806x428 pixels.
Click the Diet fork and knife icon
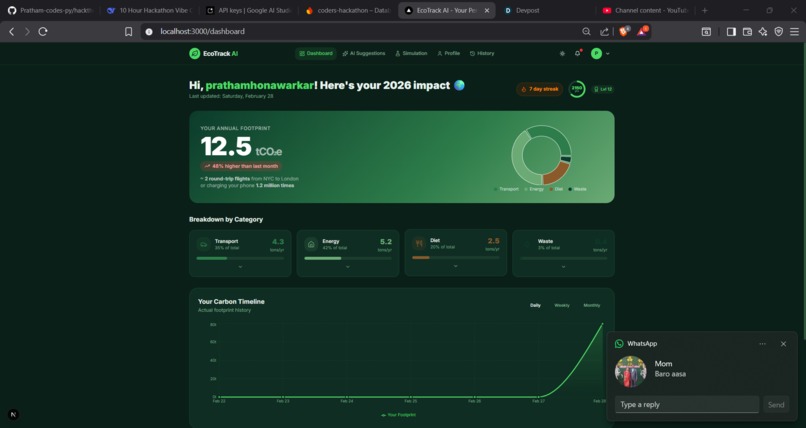(x=419, y=244)
